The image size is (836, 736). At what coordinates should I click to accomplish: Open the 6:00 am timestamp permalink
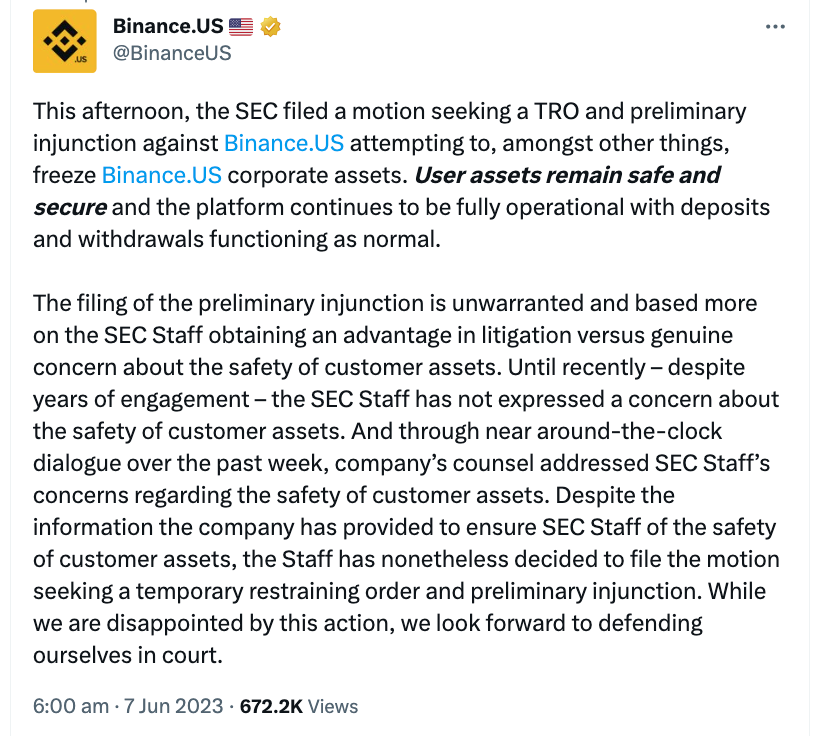point(70,706)
